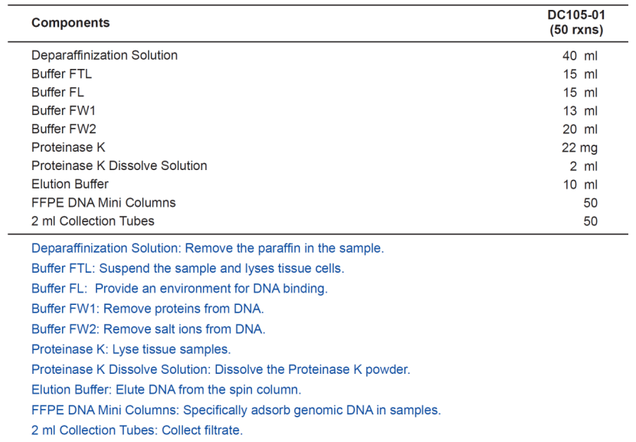Click Proteinase K Dissolve Solution table row

119,166
